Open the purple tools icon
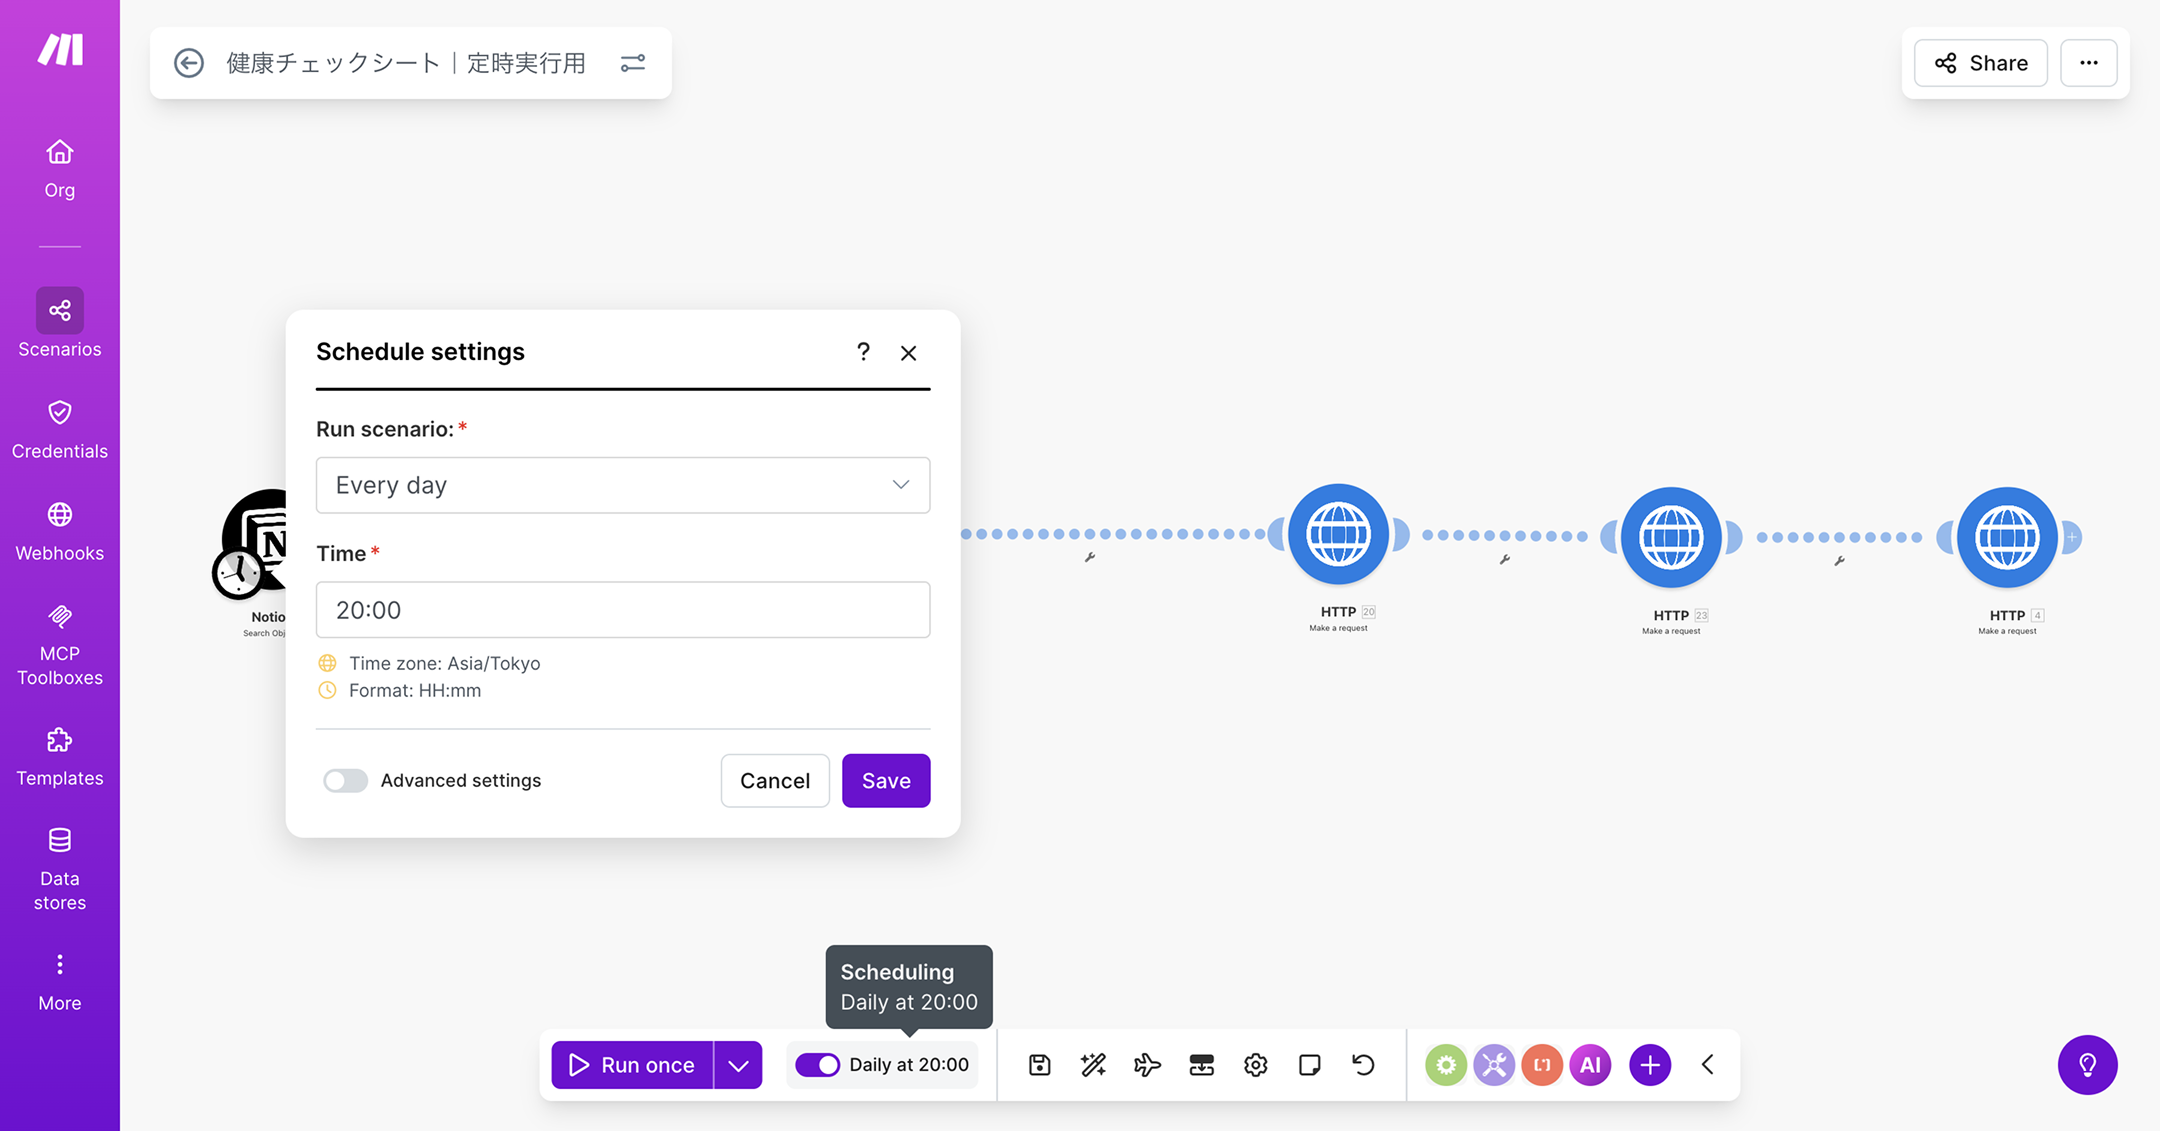The image size is (2160, 1131). point(1493,1065)
